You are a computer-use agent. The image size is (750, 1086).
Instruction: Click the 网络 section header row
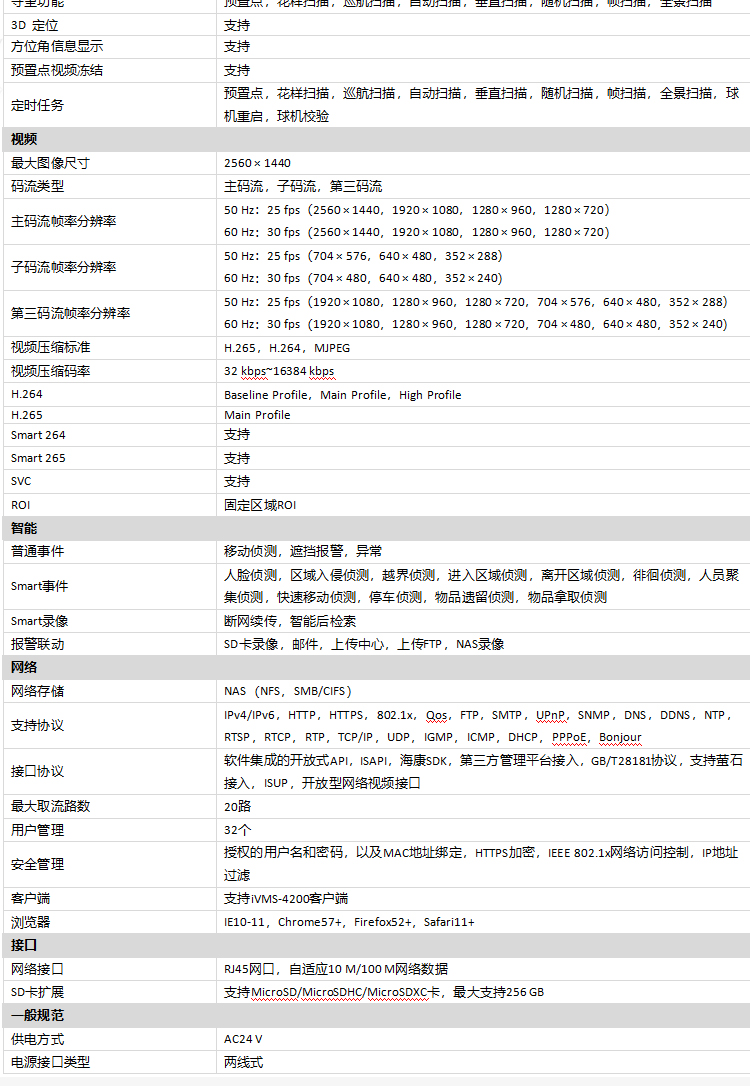click(x=374, y=667)
